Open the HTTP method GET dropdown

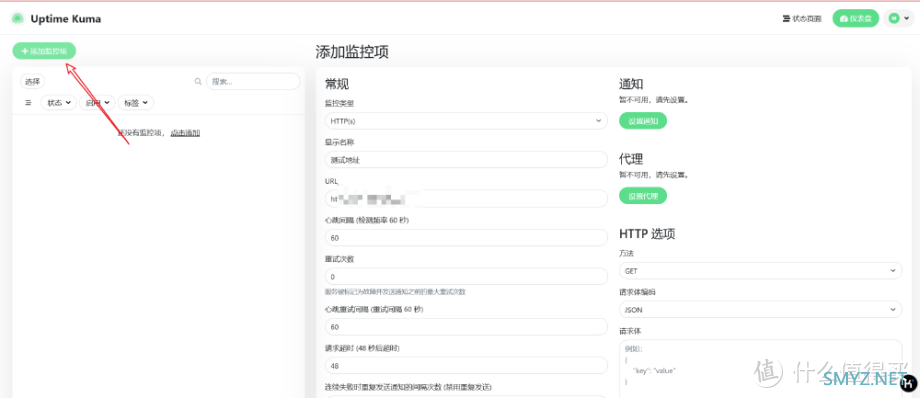(x=760, y=271)
